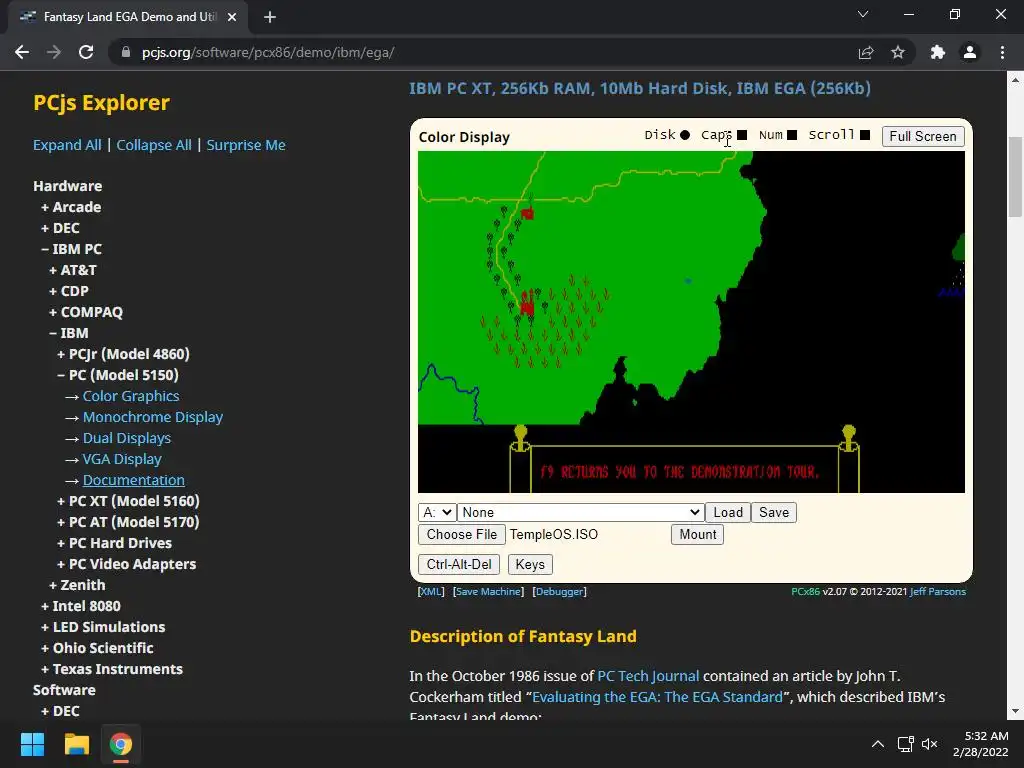Image resolution: width=1024 pixels, height=768 pixels.
Task: Expand the DEC item under Hardware
Action: click(x=60, y=228)
